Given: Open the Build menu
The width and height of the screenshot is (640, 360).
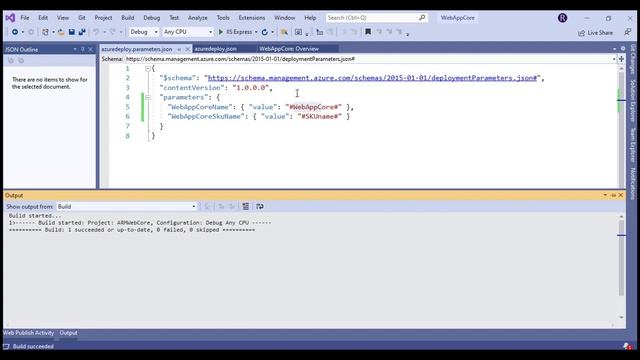Looking at the screenshot, I should click(x=128, y=18).
